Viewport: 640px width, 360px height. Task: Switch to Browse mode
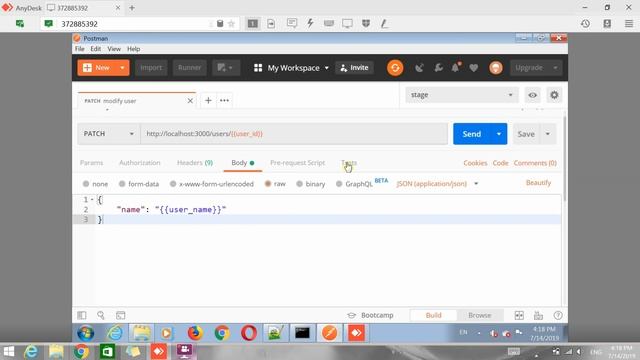pyautogui.click(x=480, y=315)
